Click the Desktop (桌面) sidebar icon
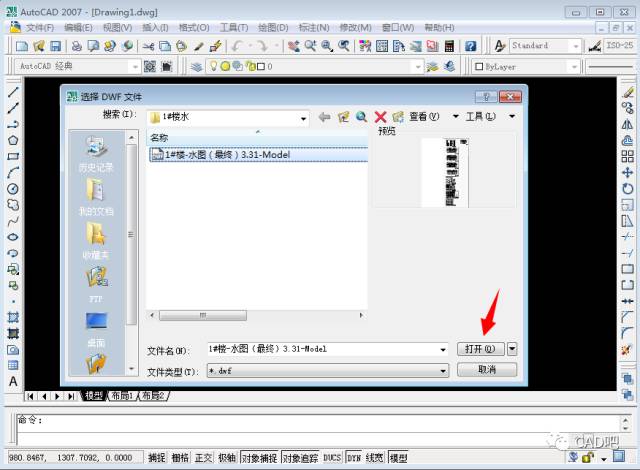Image resolution: width=640 pixels, height=470 pixels. [x=96, y=325]
